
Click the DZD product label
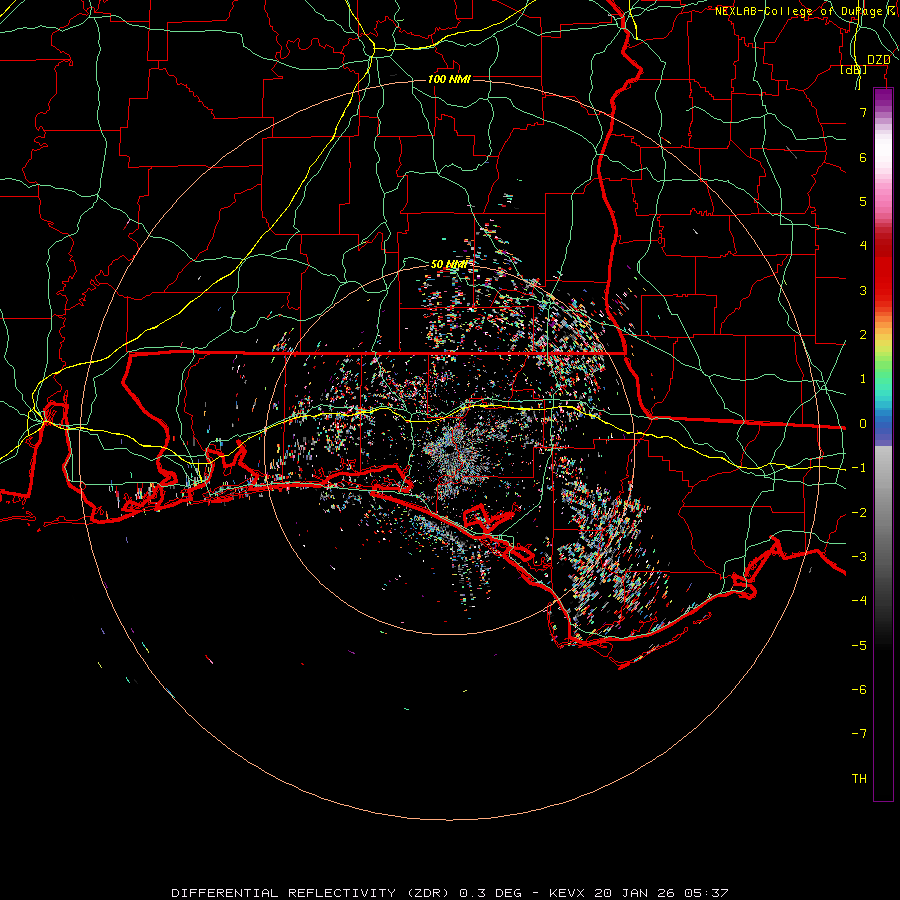coord(878,60)
